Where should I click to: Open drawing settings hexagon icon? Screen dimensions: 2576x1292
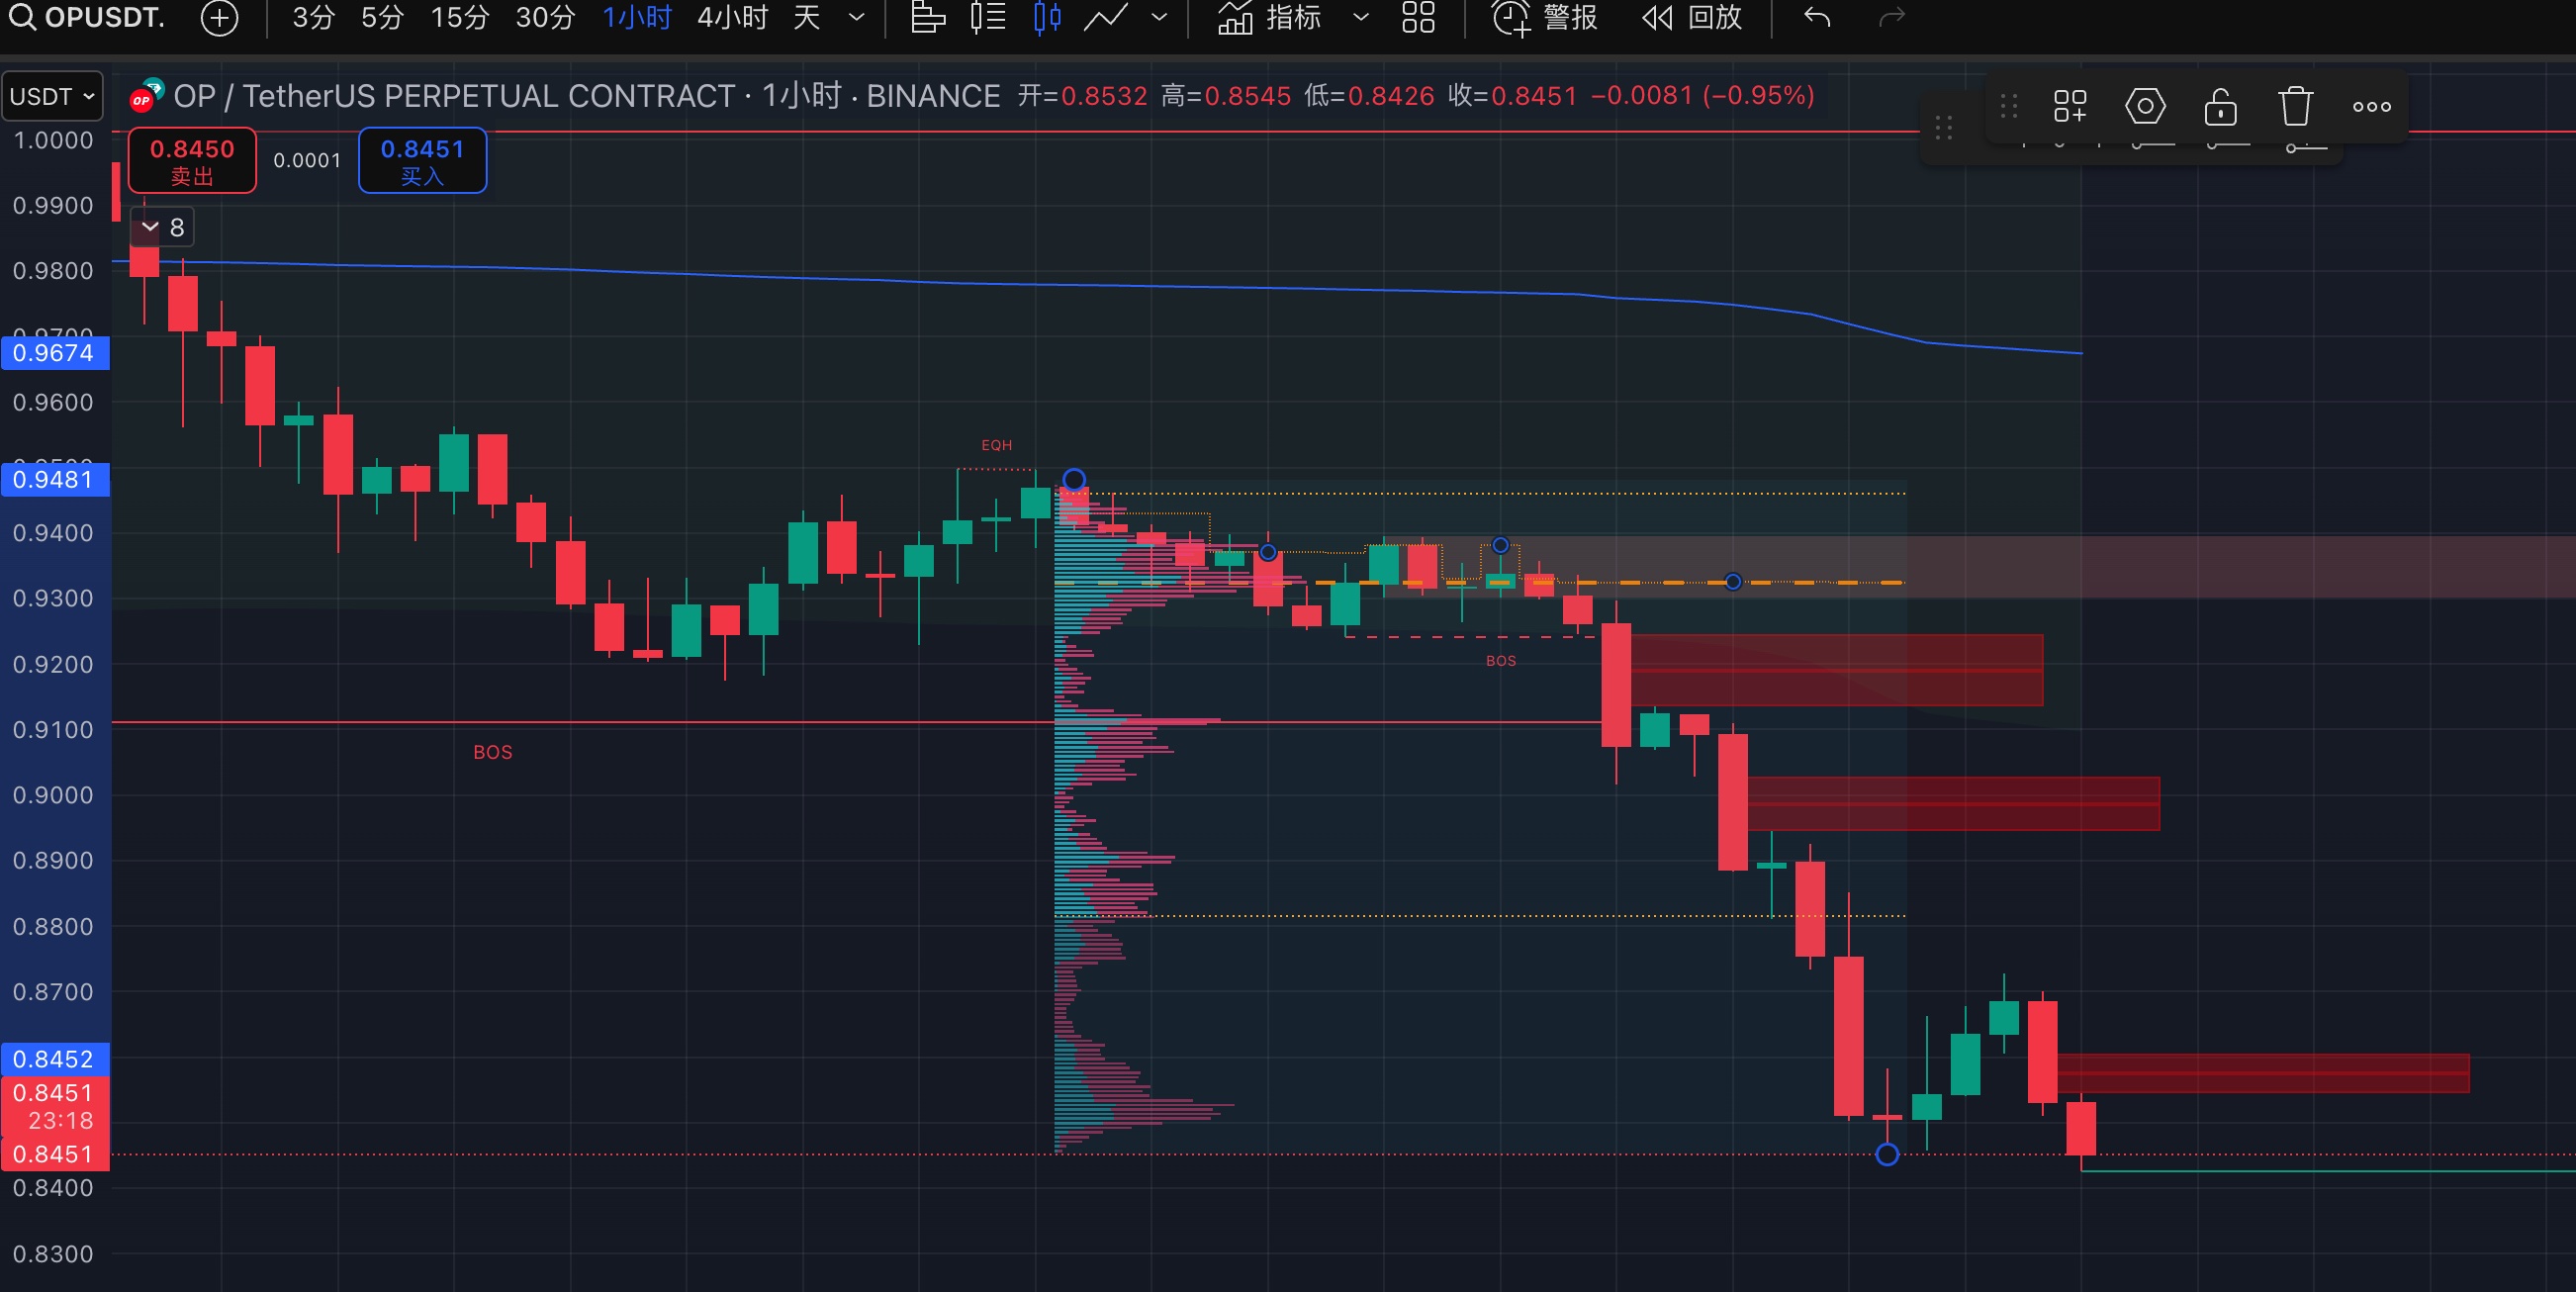click(2145, 106)
